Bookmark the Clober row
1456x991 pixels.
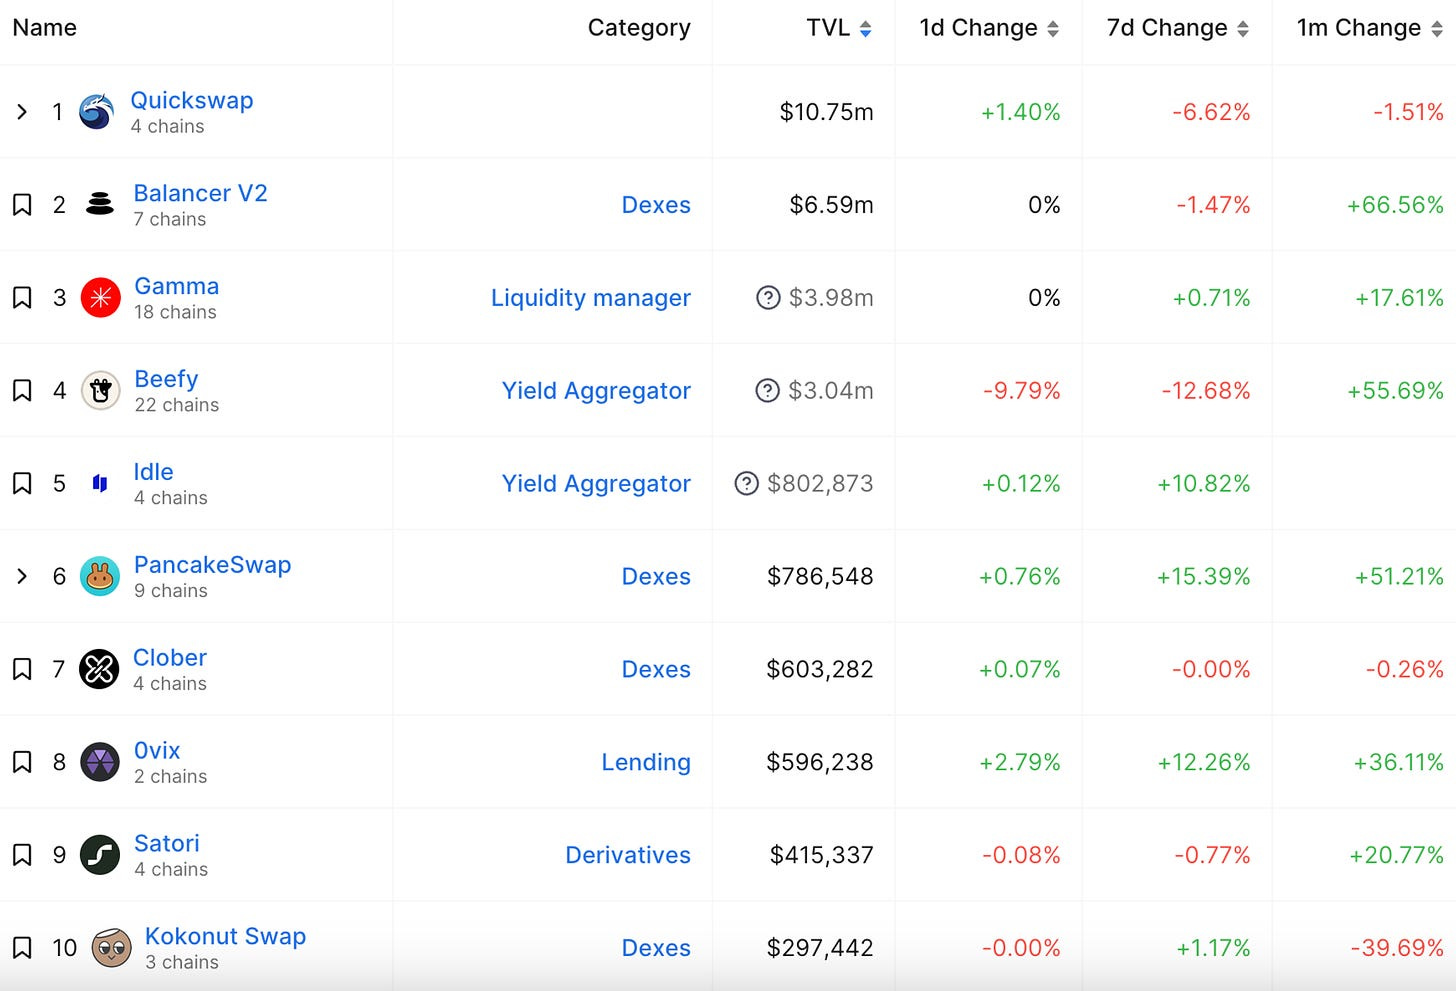point(22,670)
